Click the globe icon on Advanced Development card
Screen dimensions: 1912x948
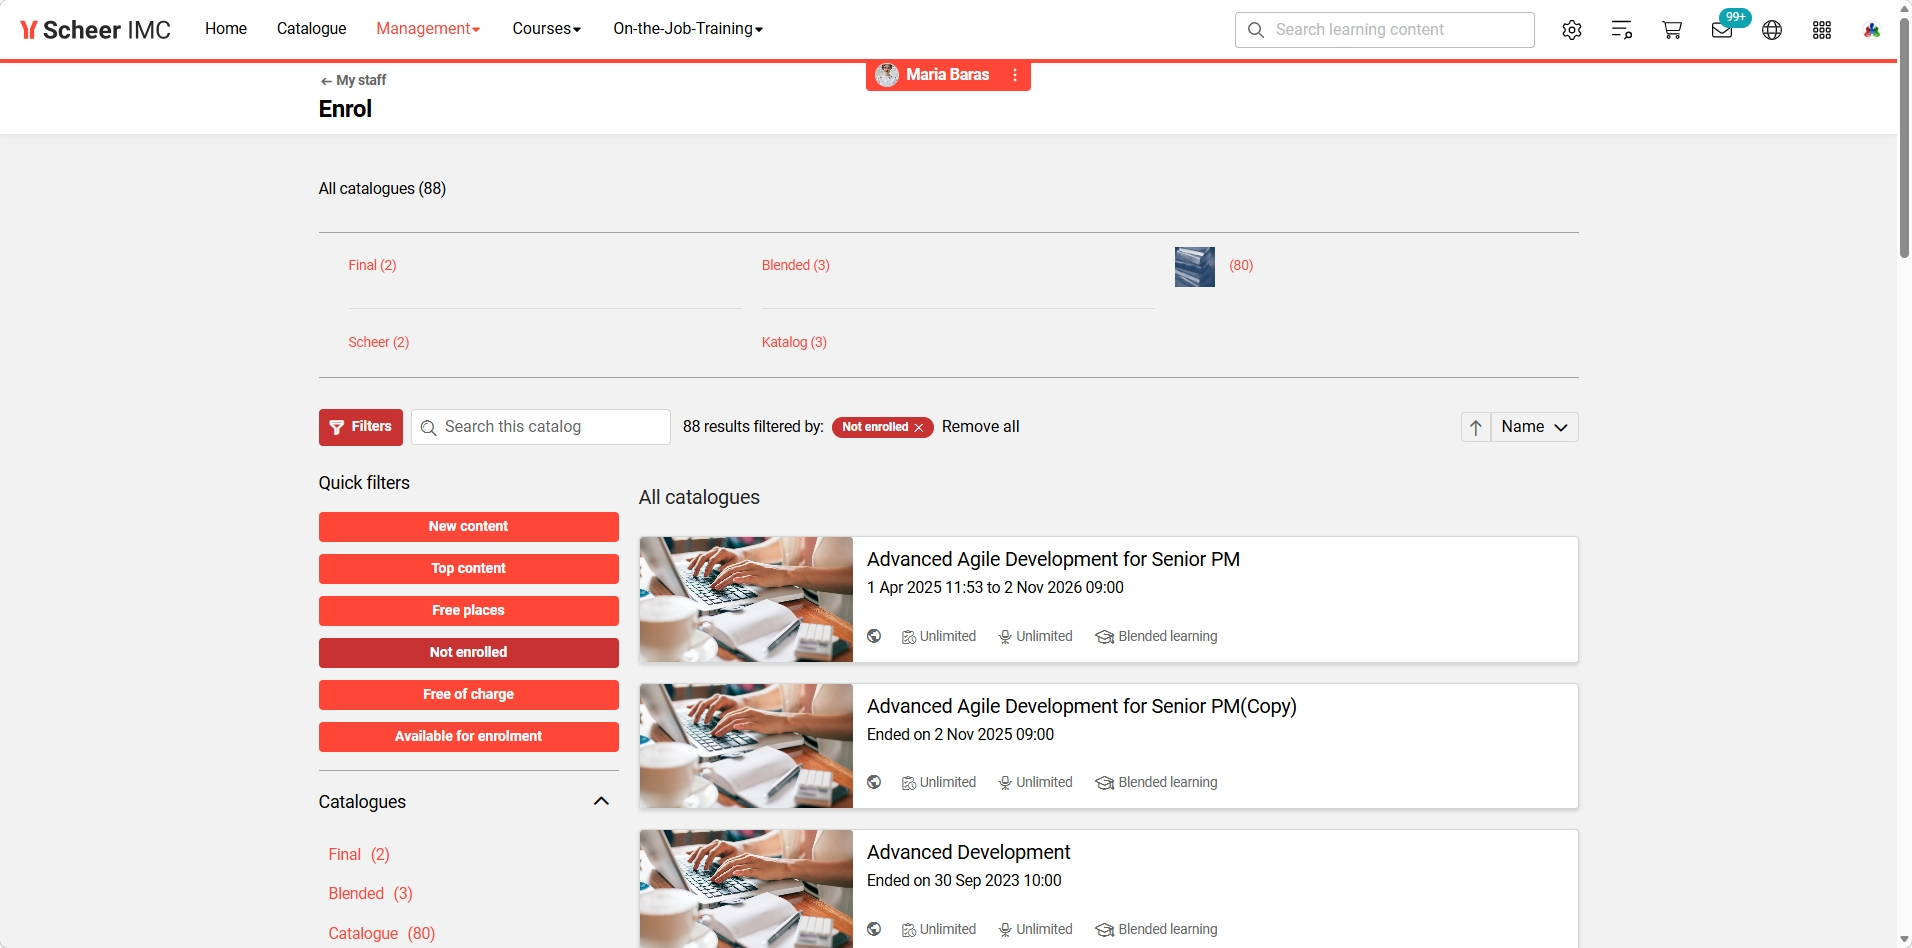tap(874, 929)
